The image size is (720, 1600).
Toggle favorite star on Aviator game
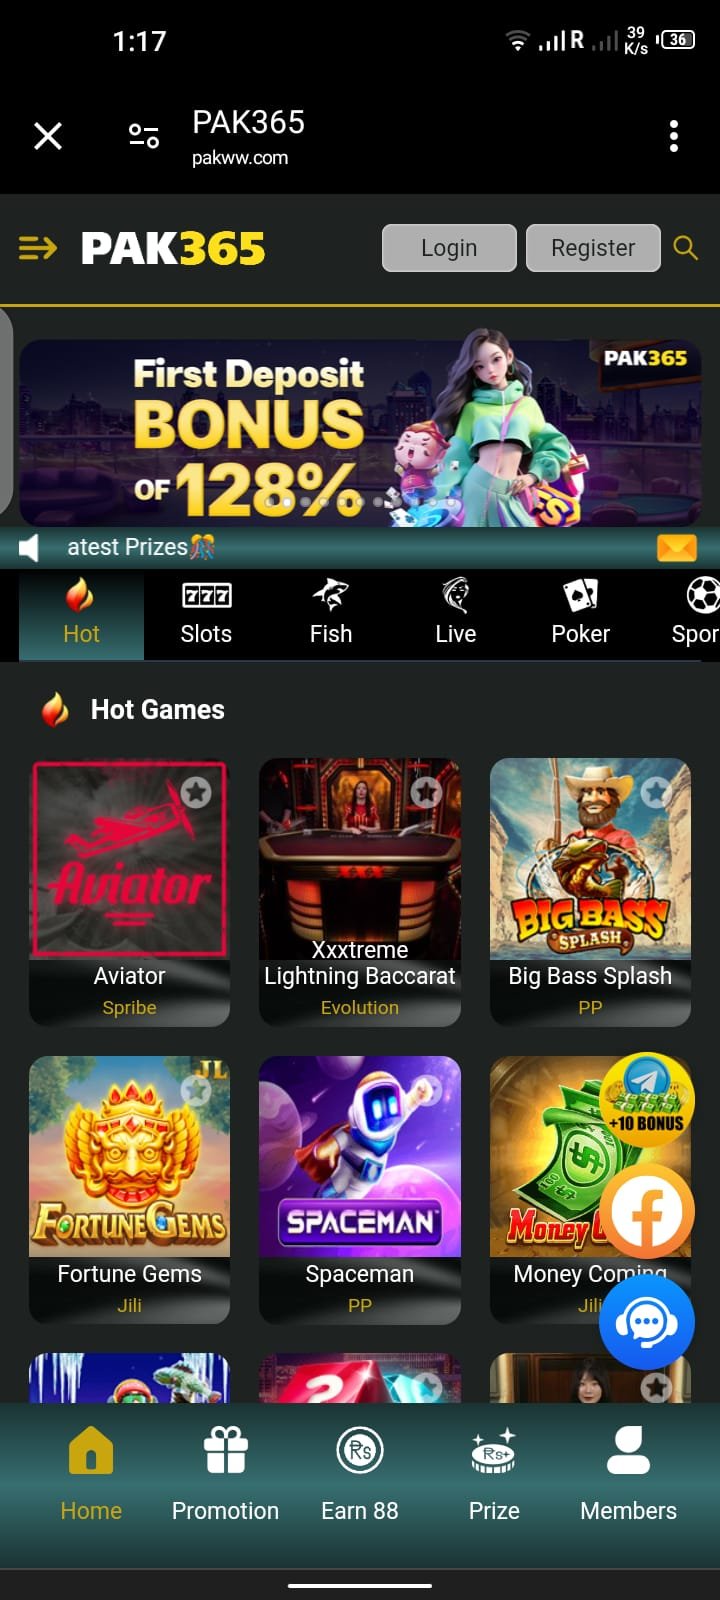[196, 793]
